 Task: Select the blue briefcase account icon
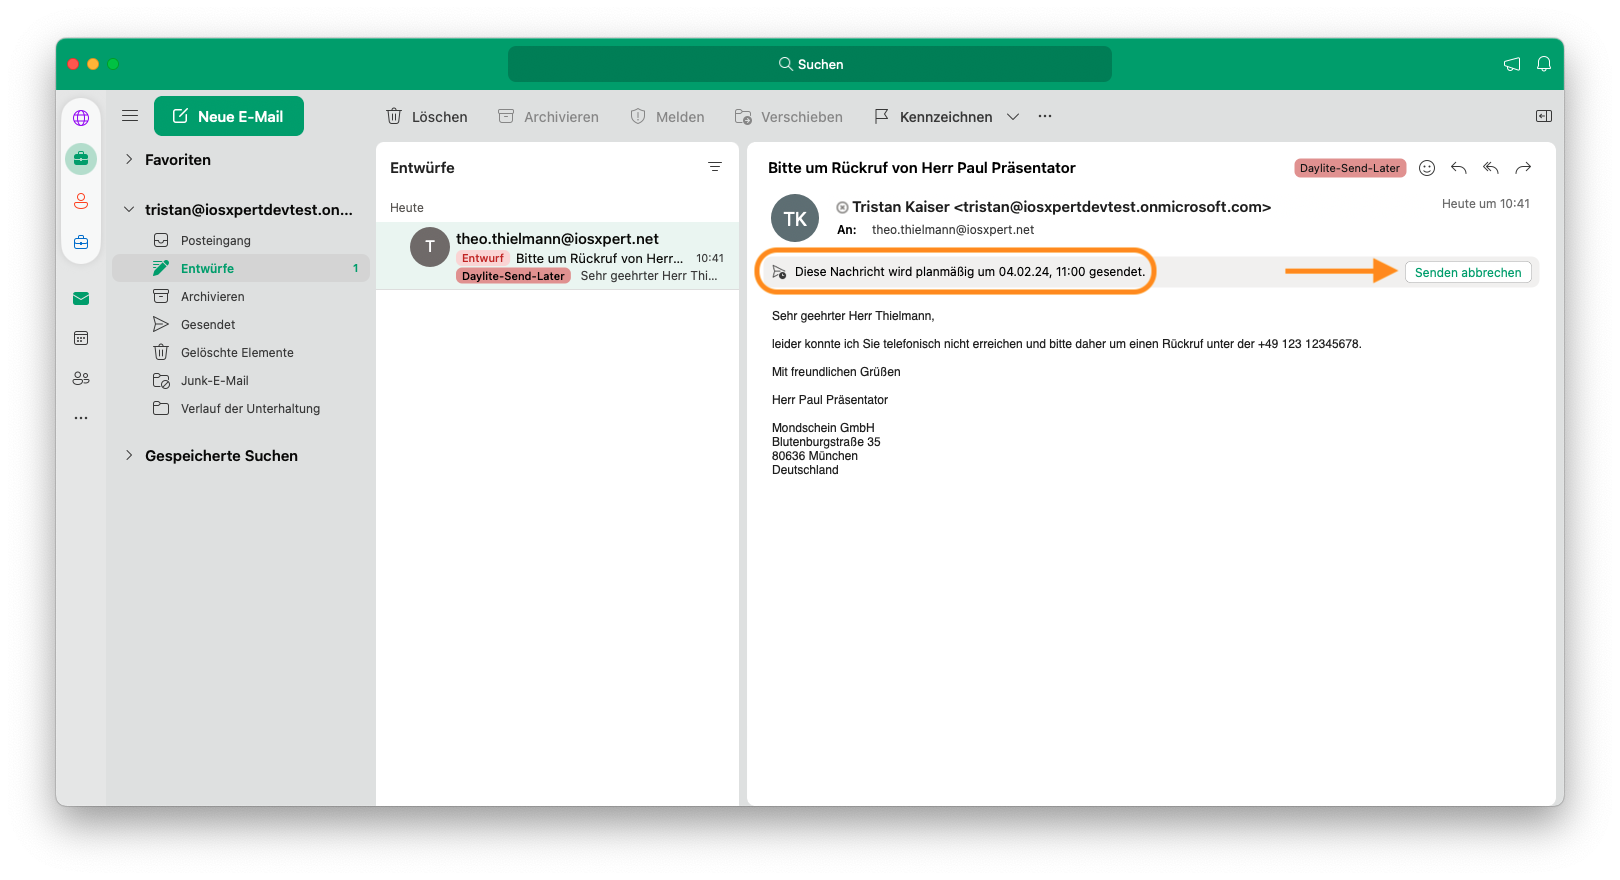[81, 242]
